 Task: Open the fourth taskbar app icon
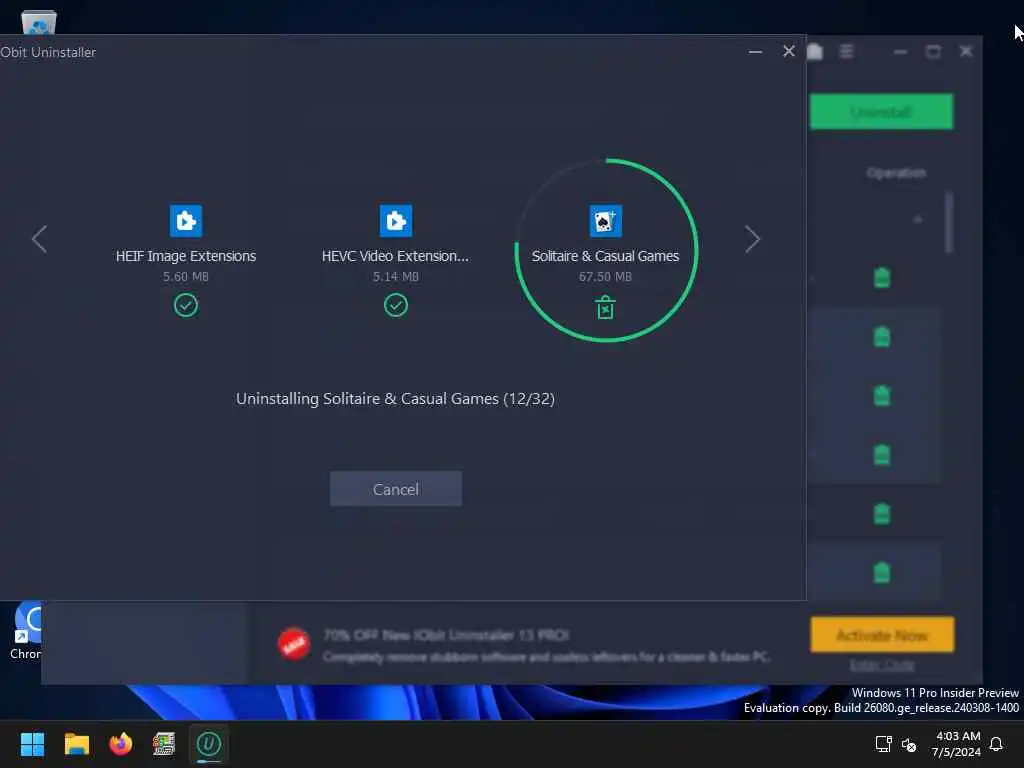point(164,744)
